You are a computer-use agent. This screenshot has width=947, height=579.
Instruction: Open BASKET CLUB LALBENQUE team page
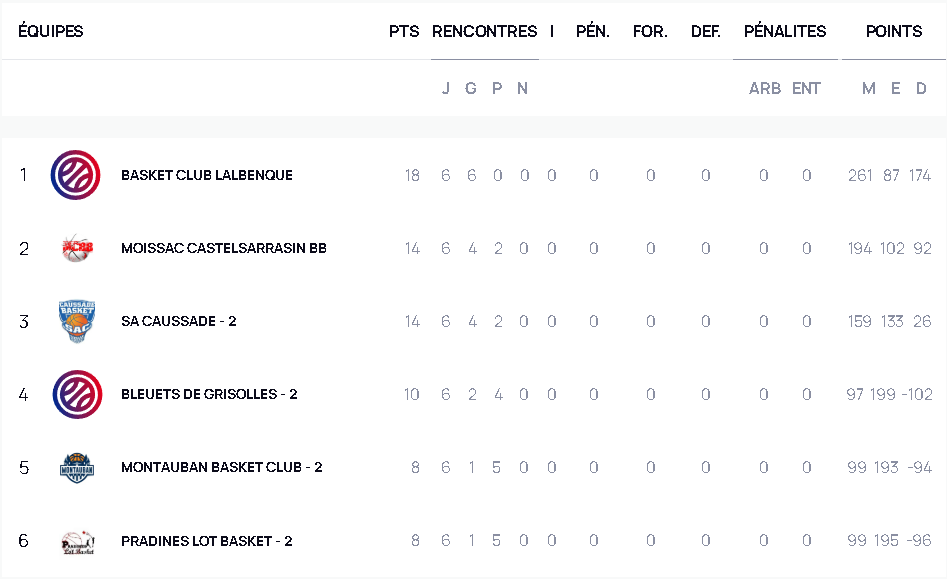pyautogui.click(x=207, y=175)
